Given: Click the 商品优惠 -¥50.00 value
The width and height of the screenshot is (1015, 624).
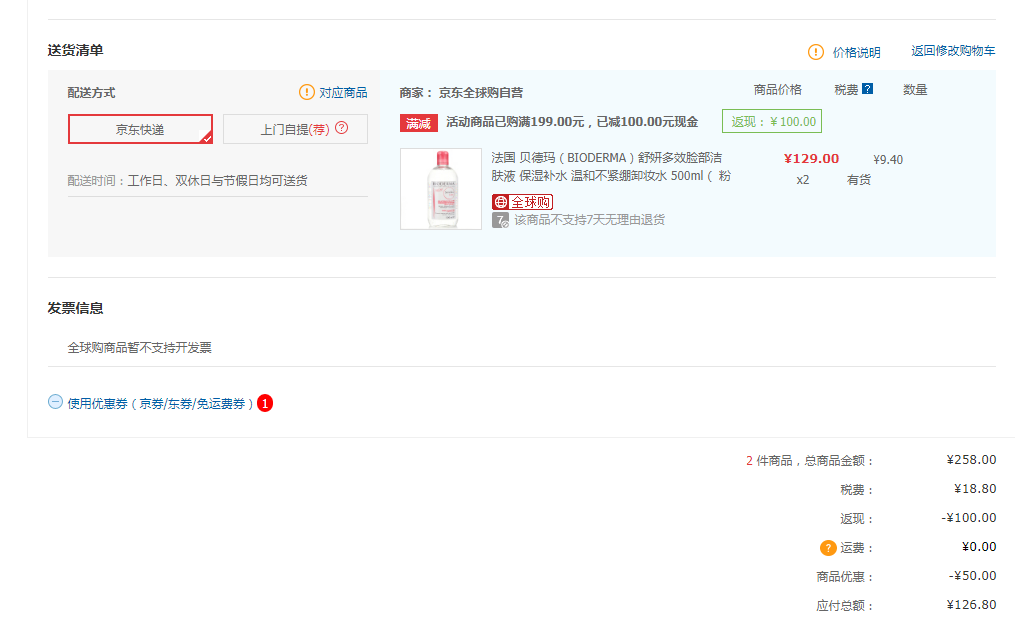Looking at the screenshot, I should coord(972,575).
